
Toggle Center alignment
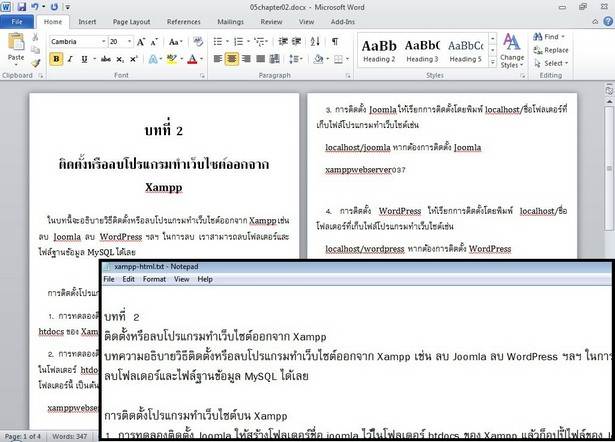(x=232, y=59)
